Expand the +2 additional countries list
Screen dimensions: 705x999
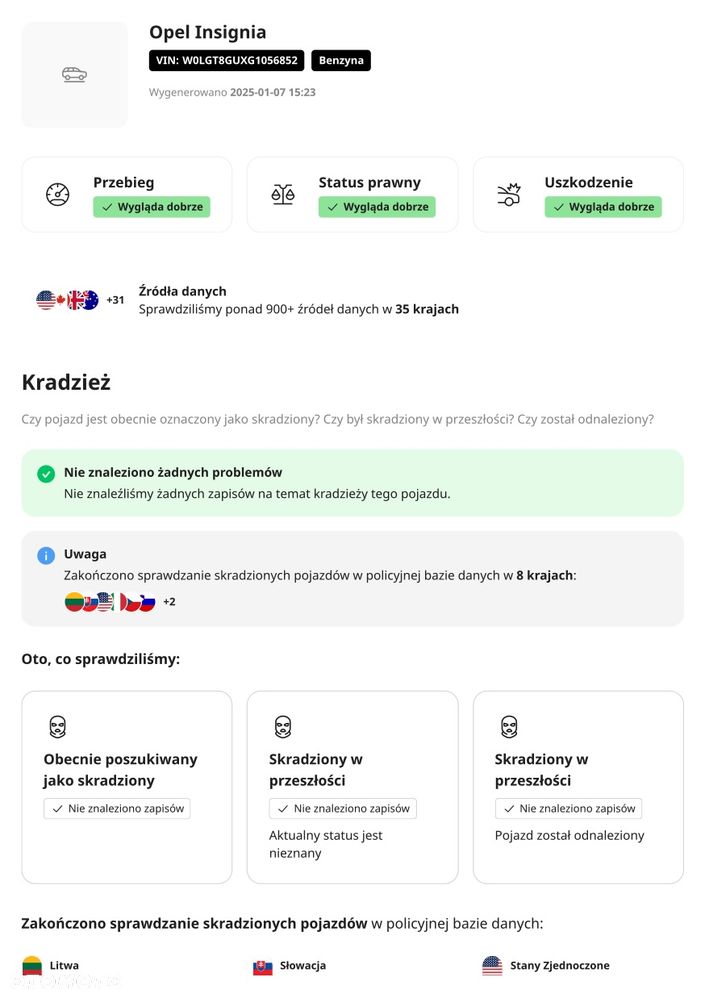tap(169, 602)
